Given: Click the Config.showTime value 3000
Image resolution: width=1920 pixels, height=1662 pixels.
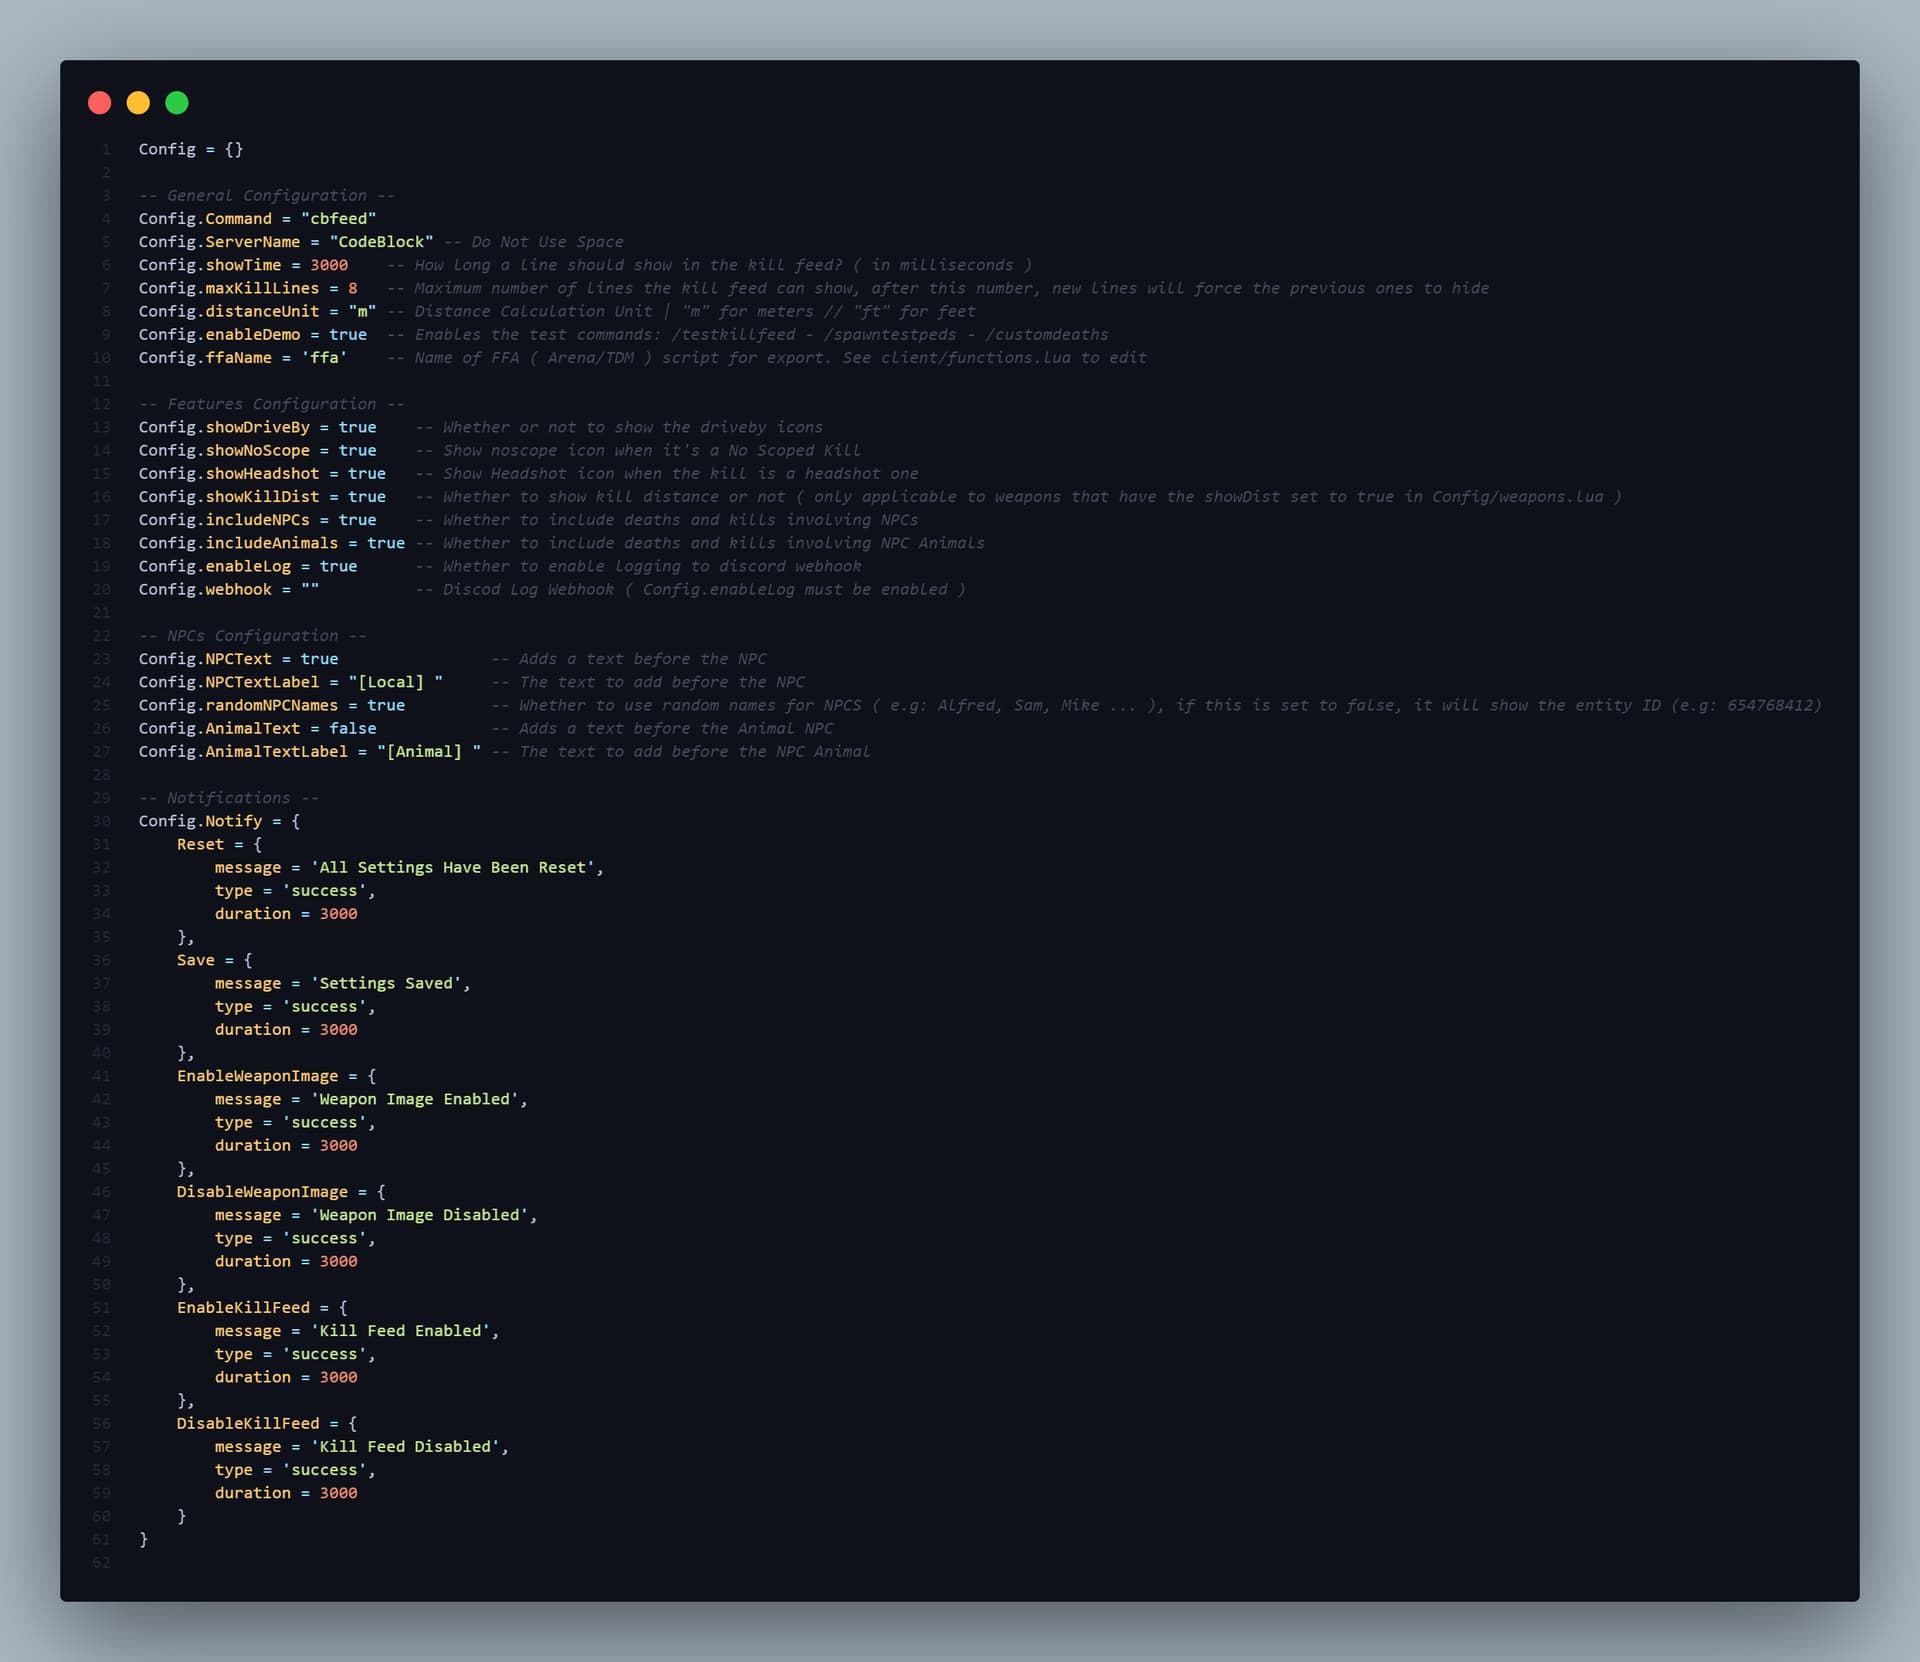Looking at the screenshot, I should tap(329, 265).
